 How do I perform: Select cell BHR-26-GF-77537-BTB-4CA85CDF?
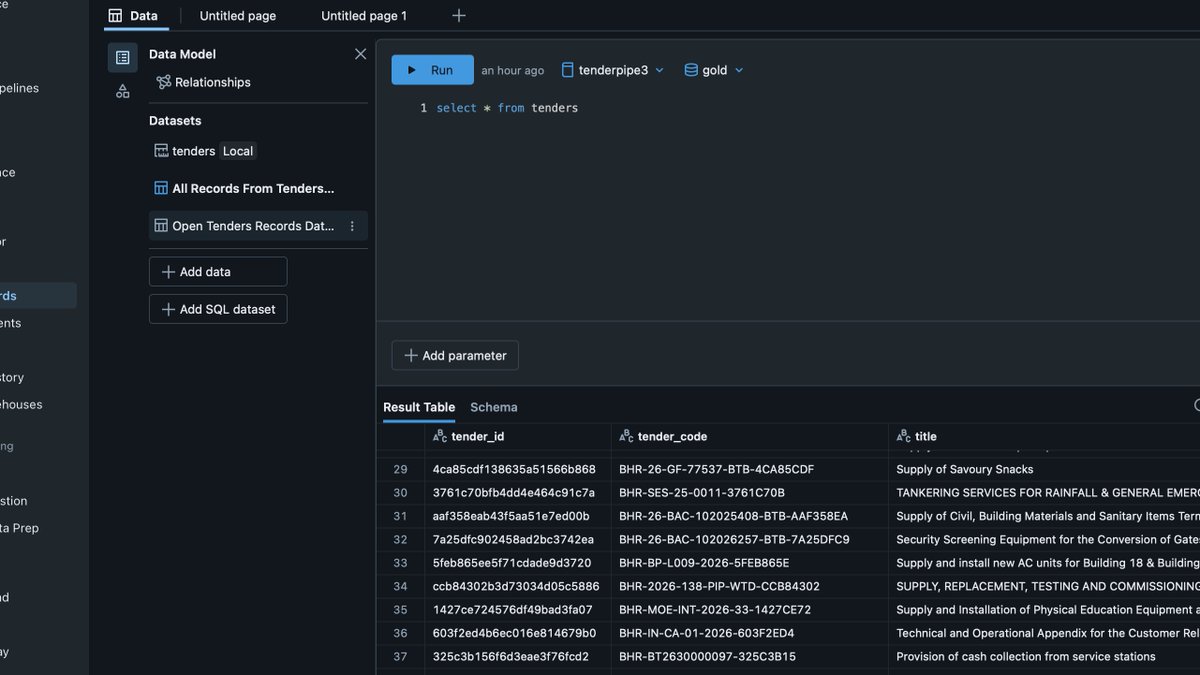click(x=749, y=470)
